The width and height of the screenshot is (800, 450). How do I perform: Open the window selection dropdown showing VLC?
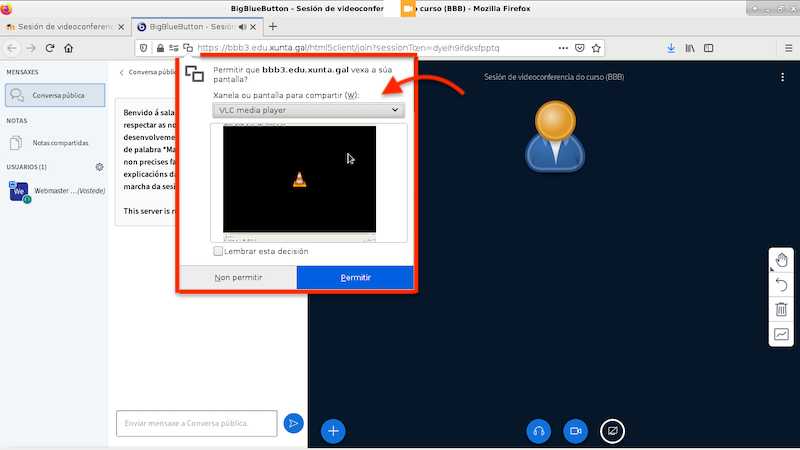pyautogui.click(x=308, y=110)
